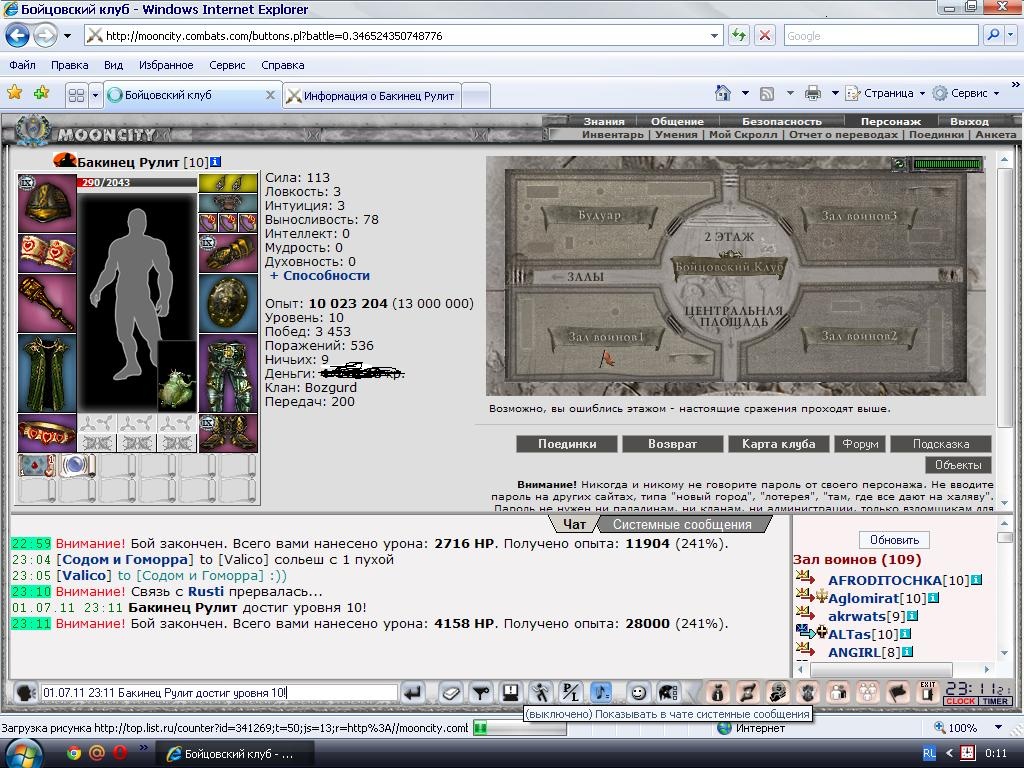Click the heart scroll in inventory

click(37, 466)
